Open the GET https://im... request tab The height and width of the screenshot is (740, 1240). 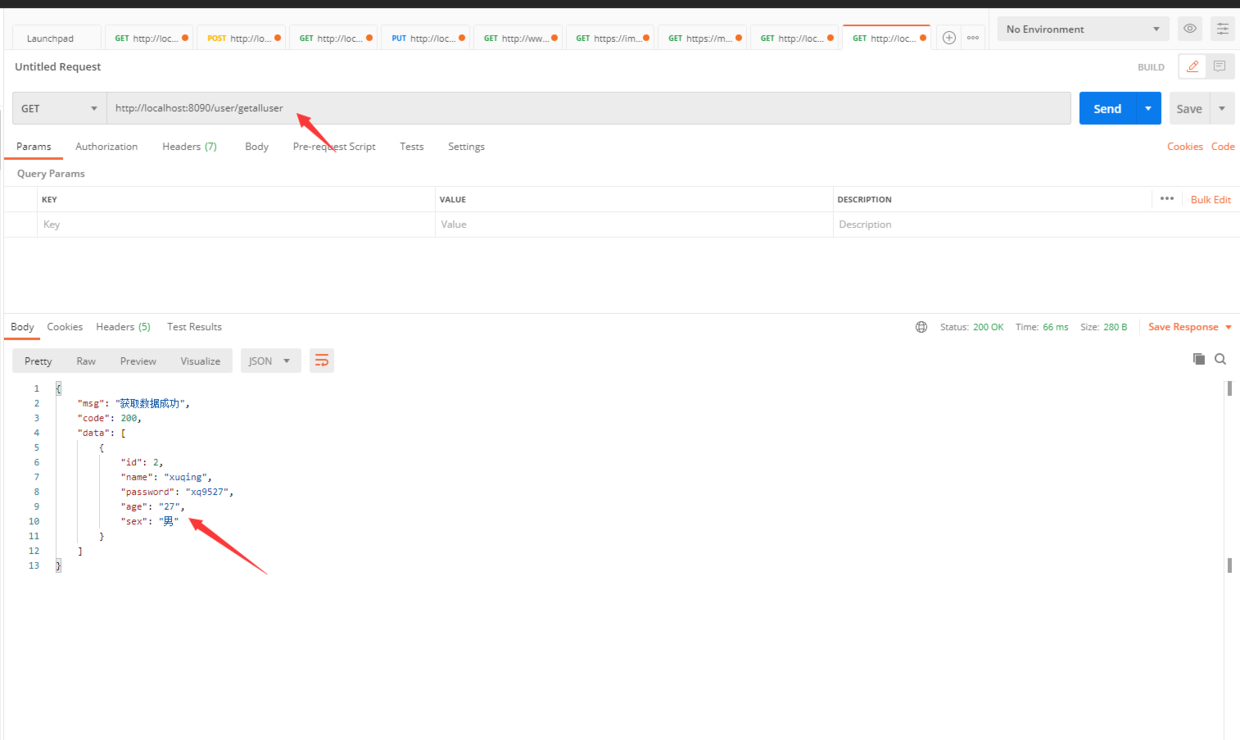(x=611, y=38)
